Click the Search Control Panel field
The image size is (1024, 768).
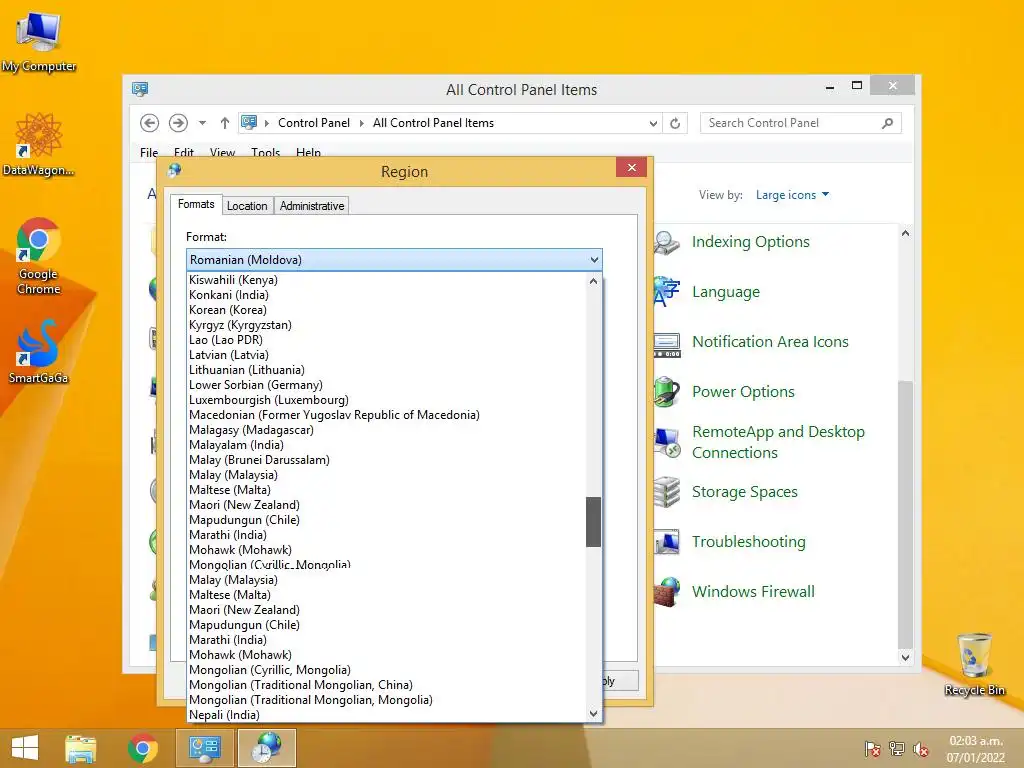pos(801,123)
